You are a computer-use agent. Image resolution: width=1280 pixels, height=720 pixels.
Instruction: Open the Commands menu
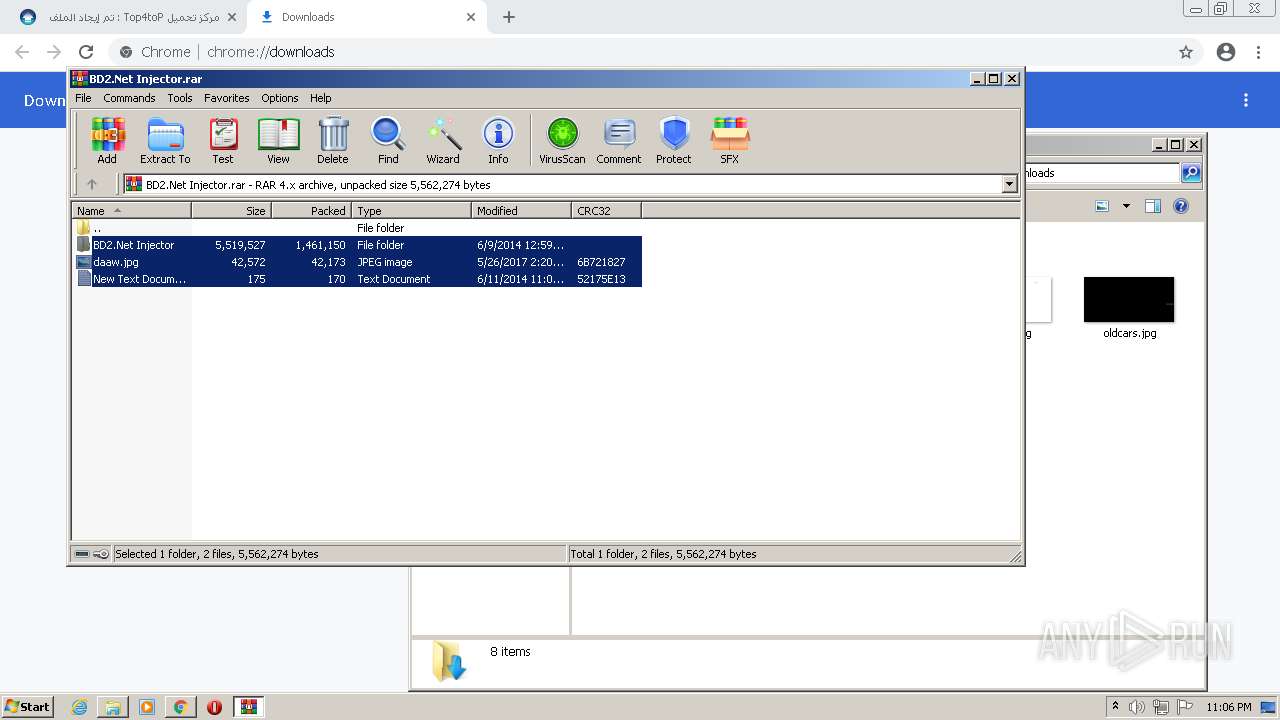[x=129, y=98]
